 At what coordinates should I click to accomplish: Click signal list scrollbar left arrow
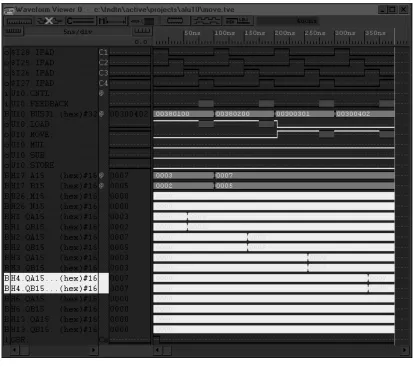[14, 350]
